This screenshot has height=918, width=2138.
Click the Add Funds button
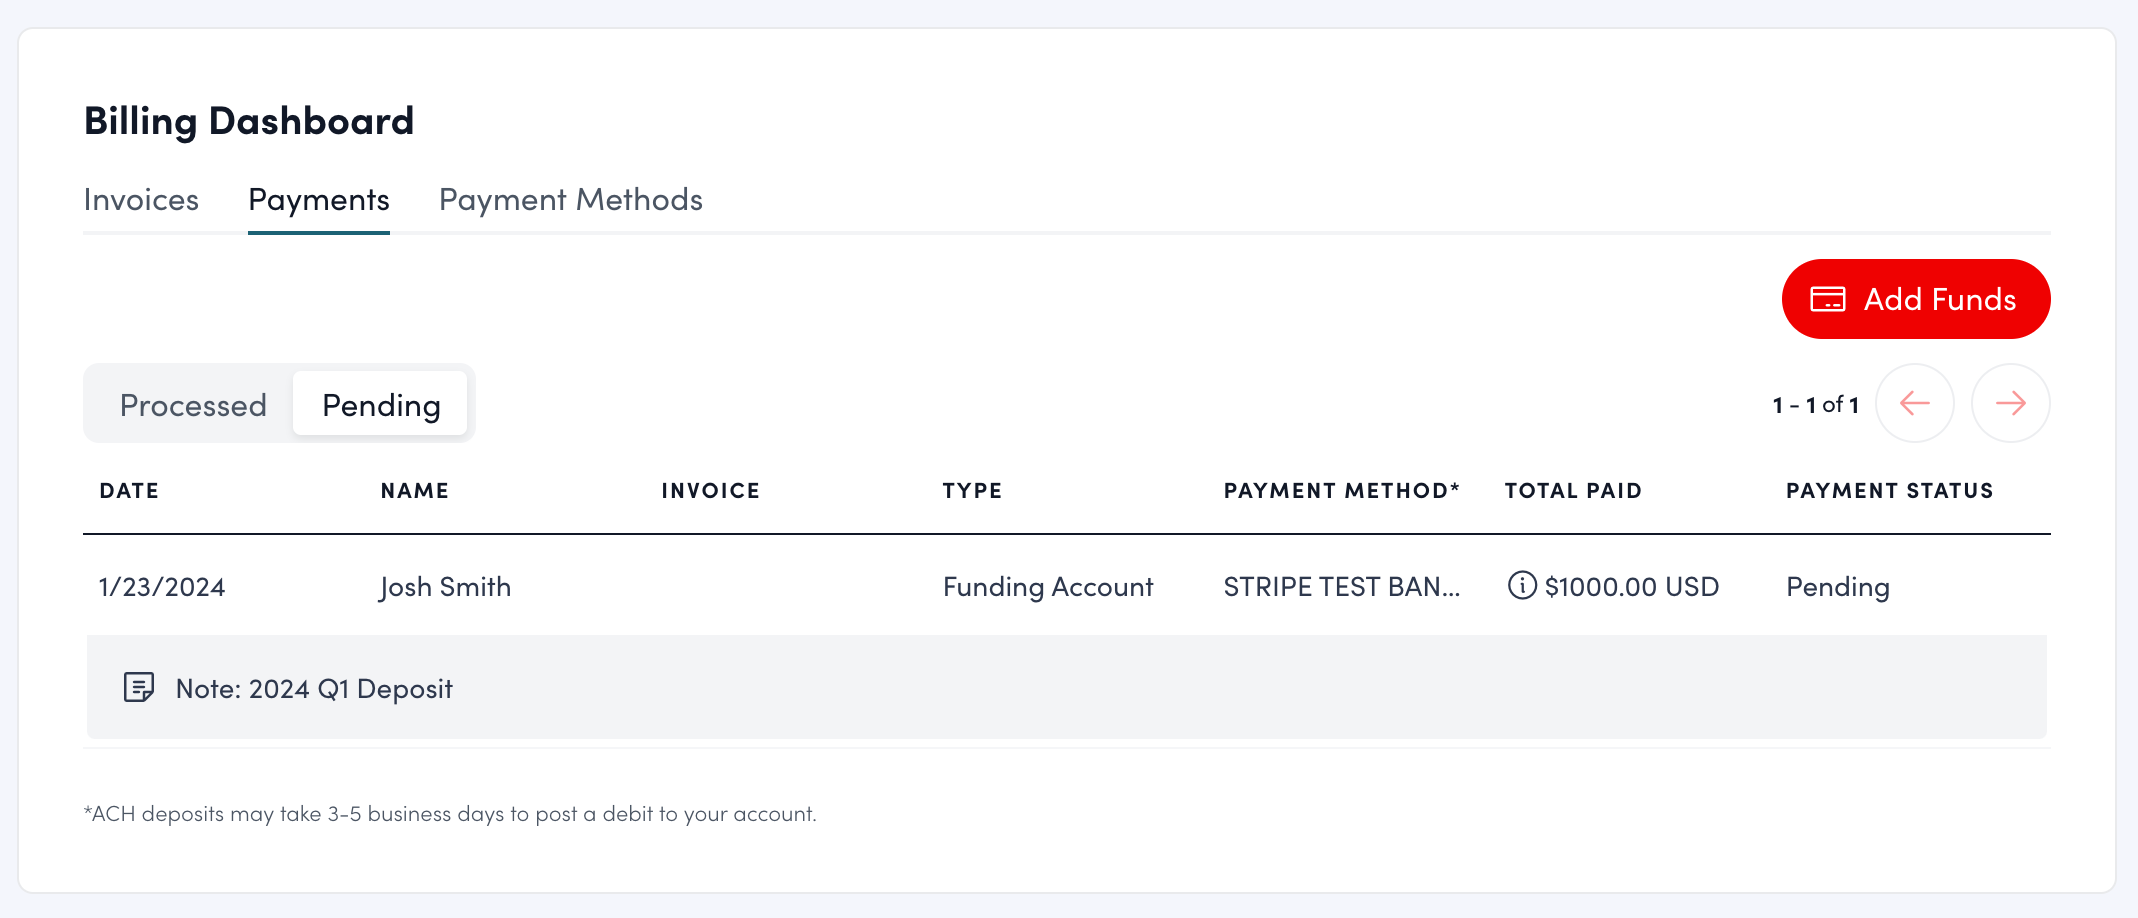1915,298
